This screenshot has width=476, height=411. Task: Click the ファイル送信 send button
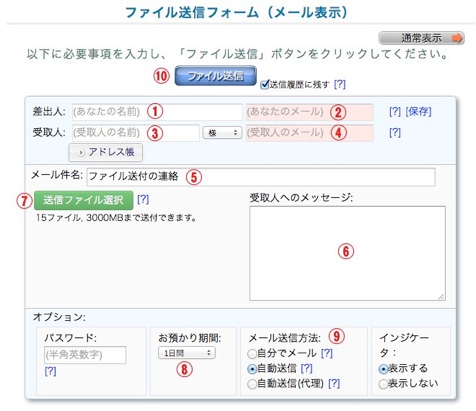point(216,76)
